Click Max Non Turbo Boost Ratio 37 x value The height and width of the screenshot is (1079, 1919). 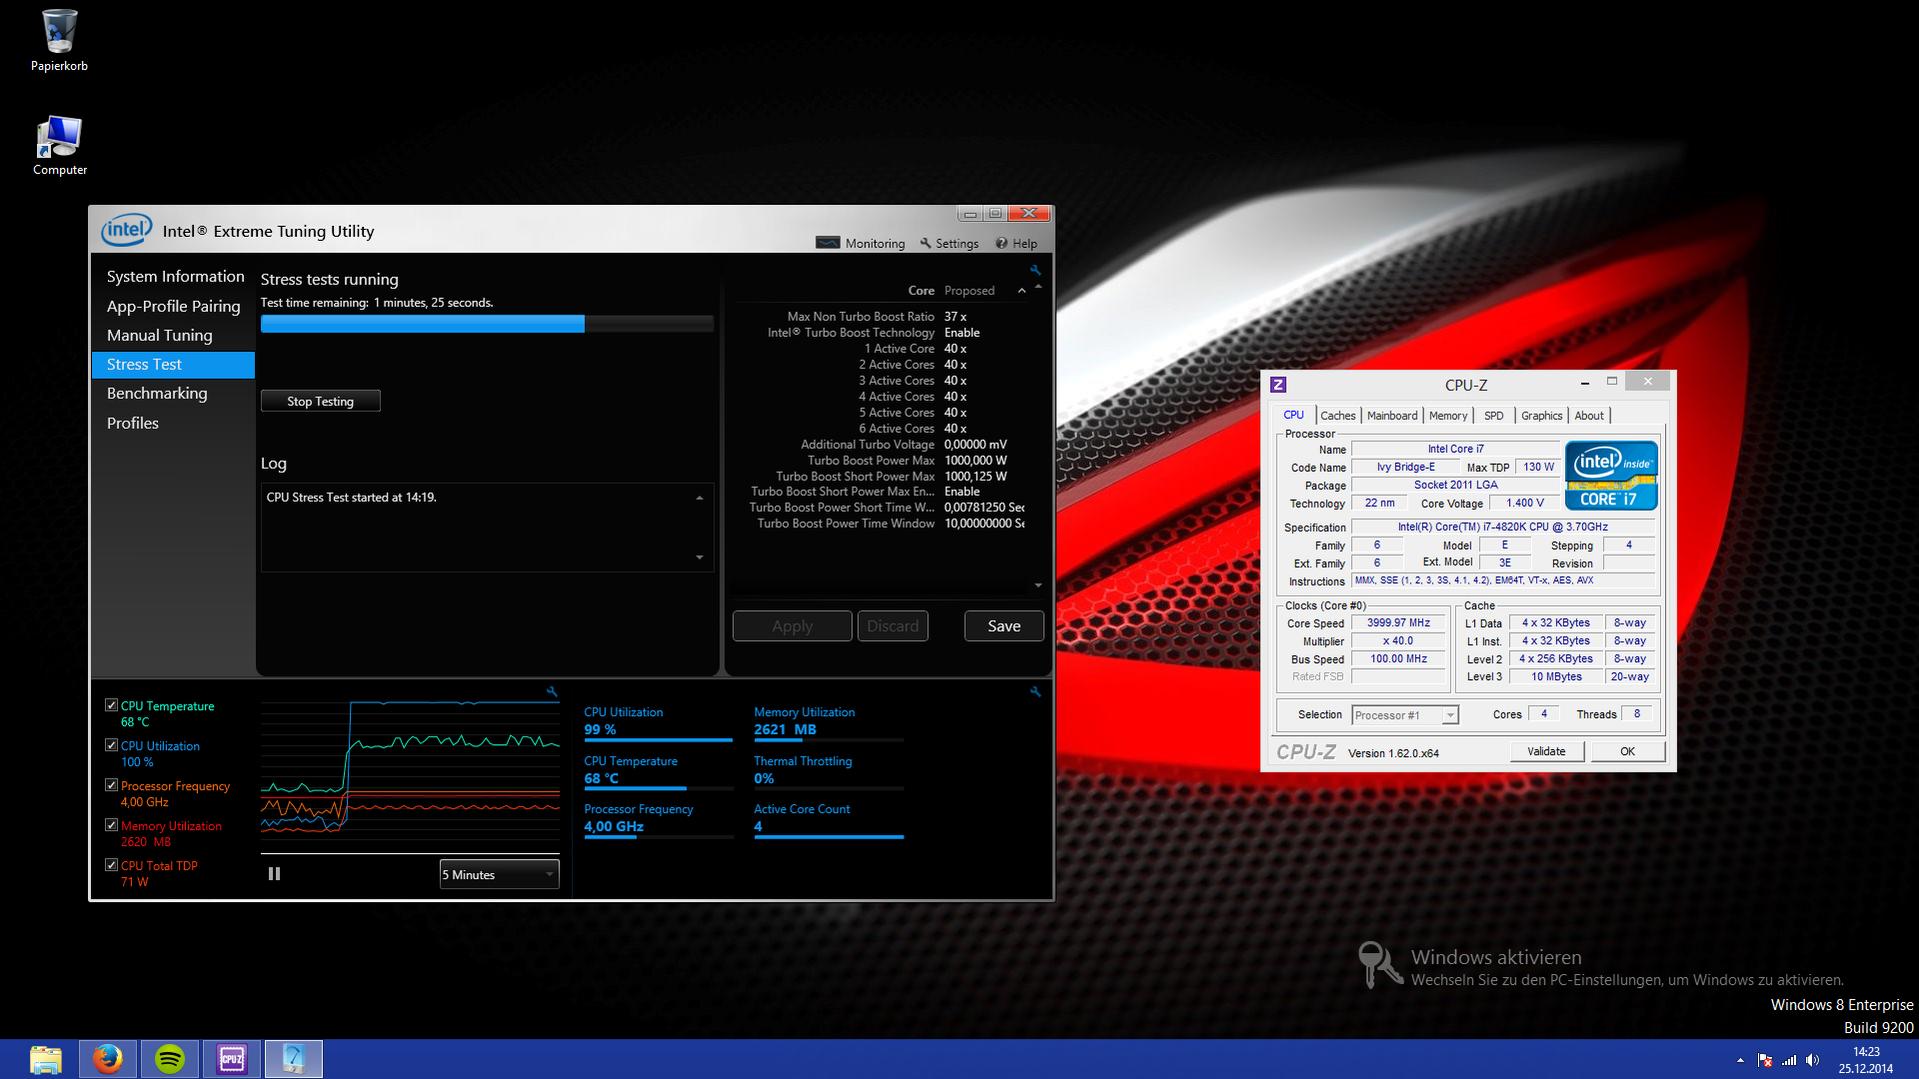955,317
